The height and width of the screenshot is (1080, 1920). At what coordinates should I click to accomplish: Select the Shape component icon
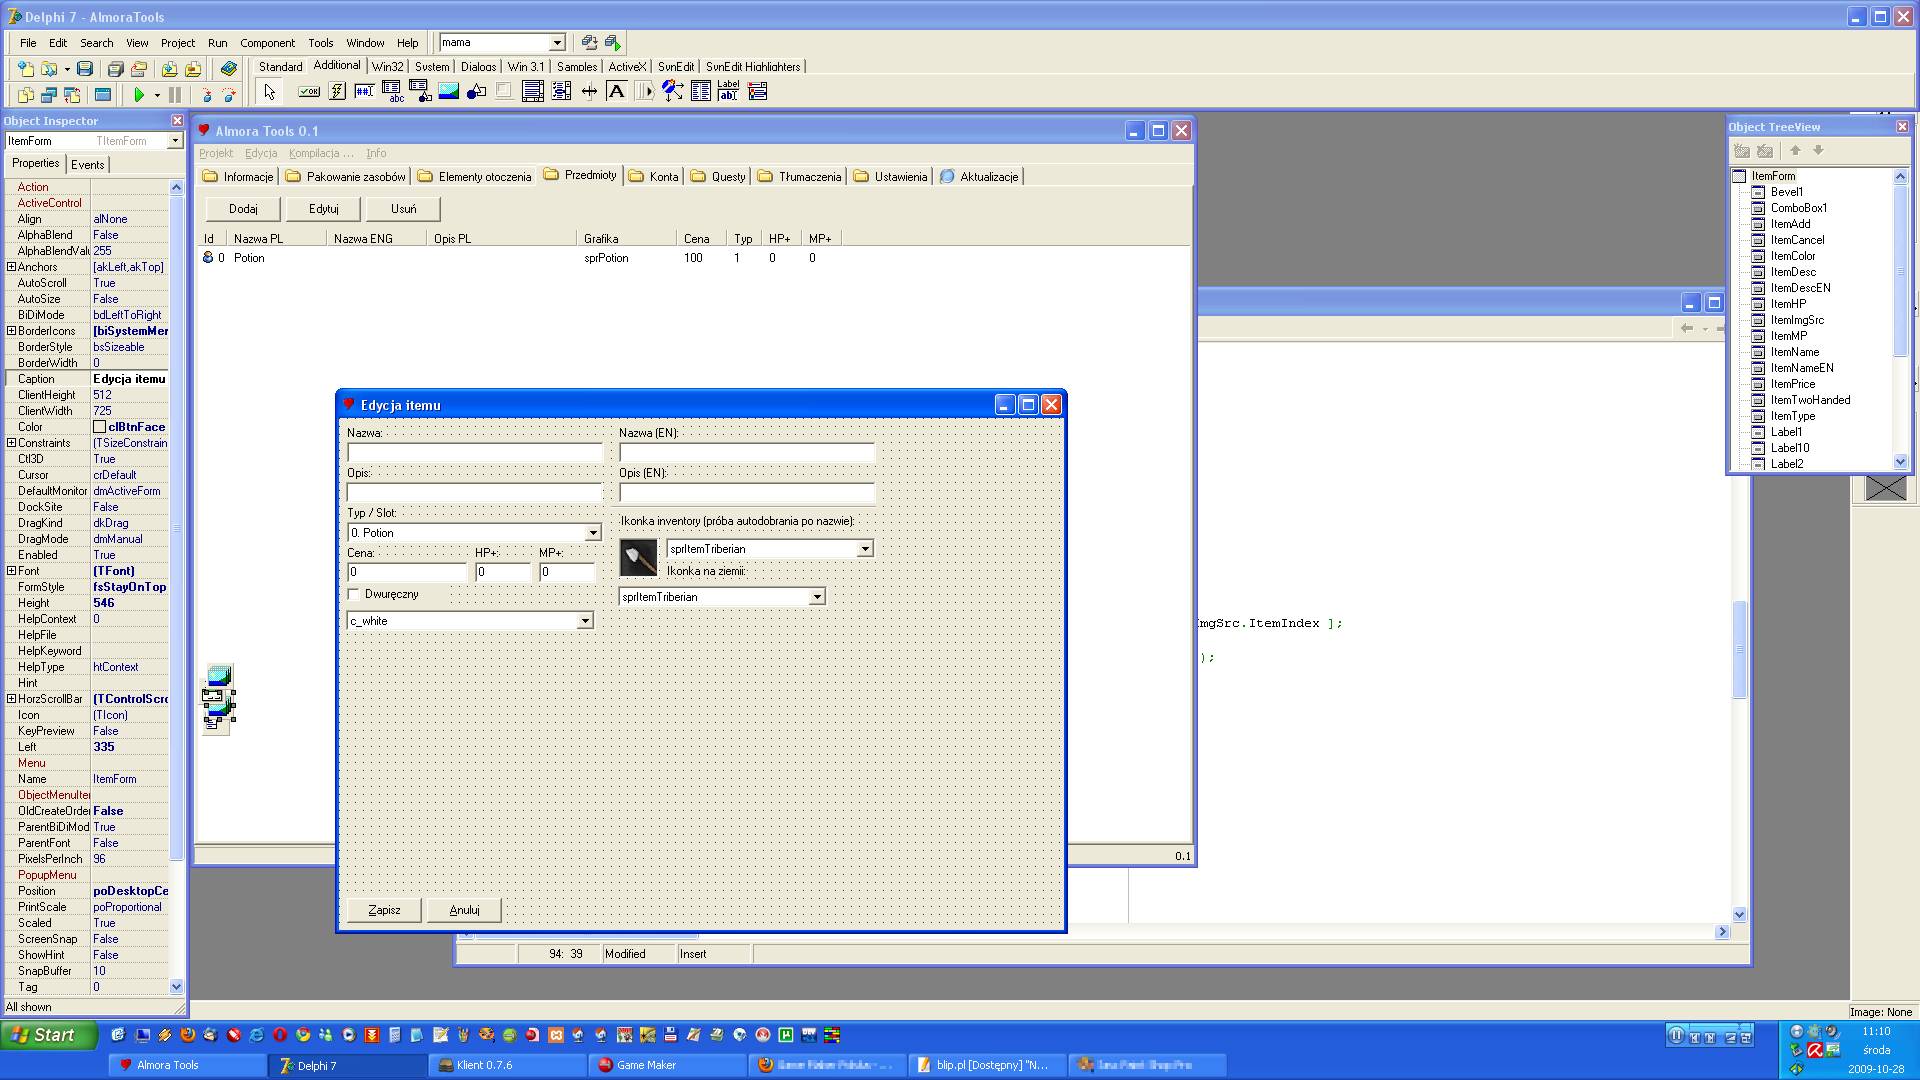pyautogui.click(x=477, y=92)
